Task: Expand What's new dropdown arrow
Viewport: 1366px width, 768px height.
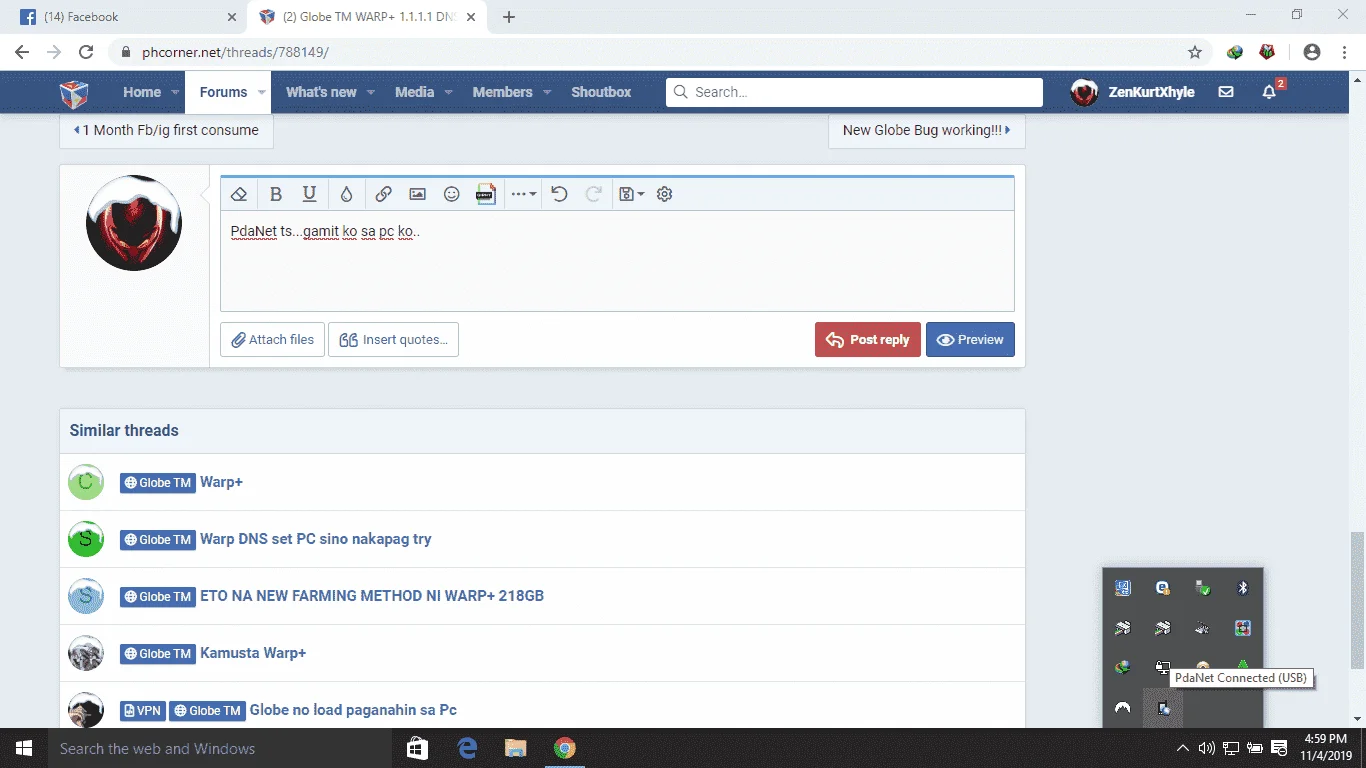Action: pyautogui.click(x=370, y=92)
